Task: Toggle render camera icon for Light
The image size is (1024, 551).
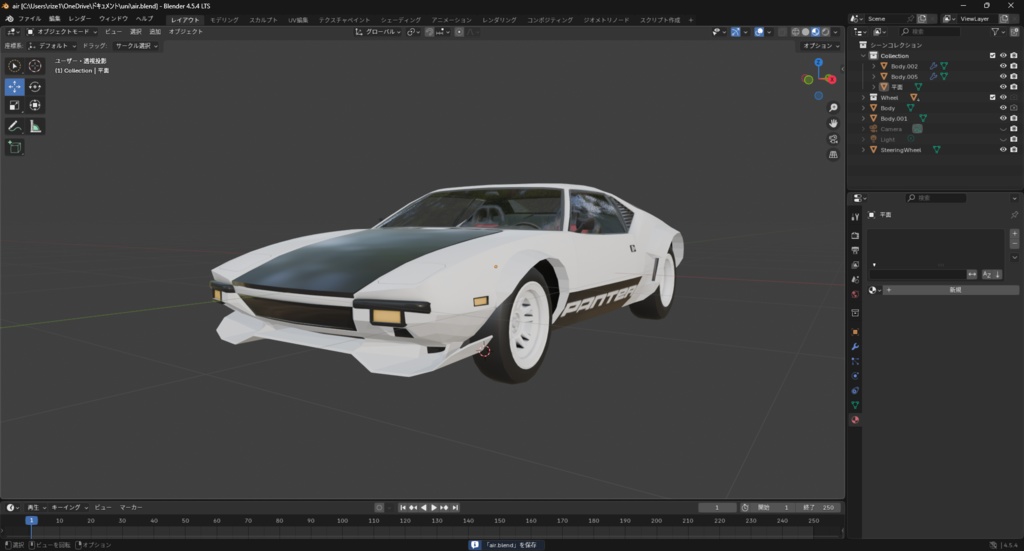Action: pos(1014,139)
